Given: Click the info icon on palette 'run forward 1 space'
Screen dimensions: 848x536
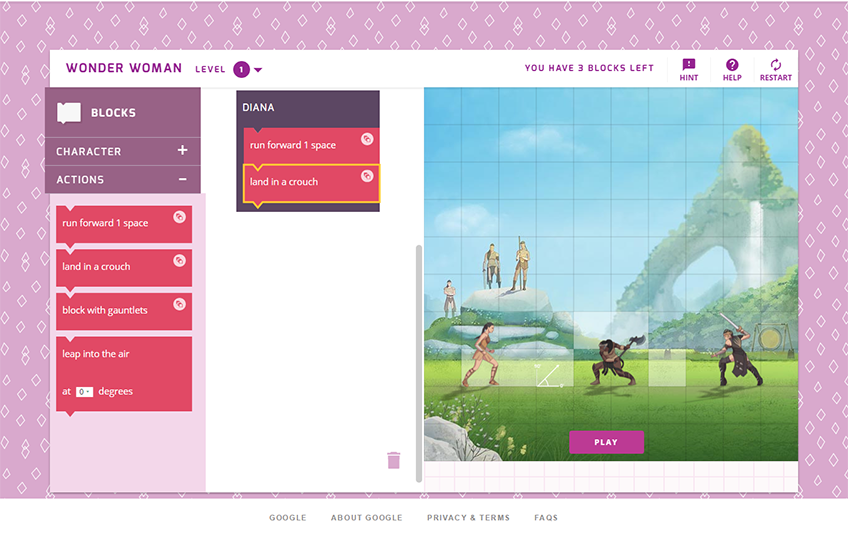Looking at the screenshot, I should click(x=180, y=217).
